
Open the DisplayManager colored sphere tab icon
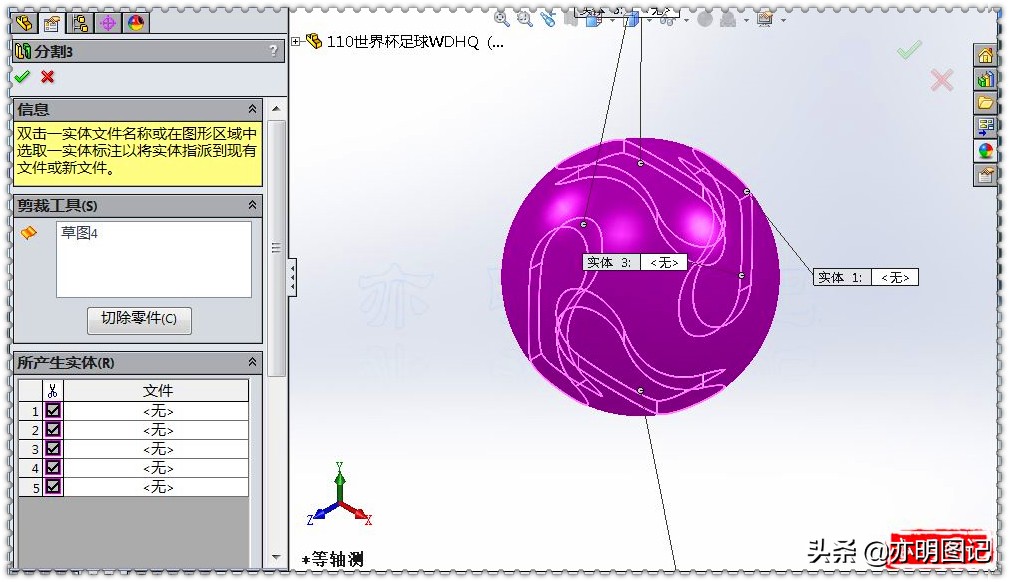134,22
